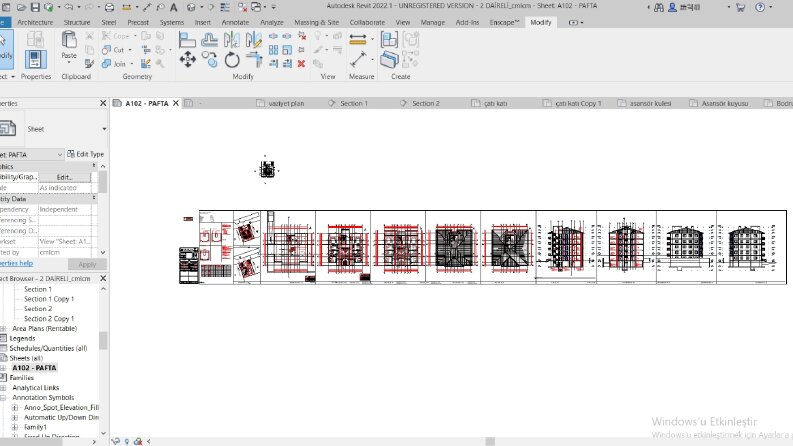The image size is (793, 446).
Task: Select the Scale tool icon
Action: tap(287, 50)
